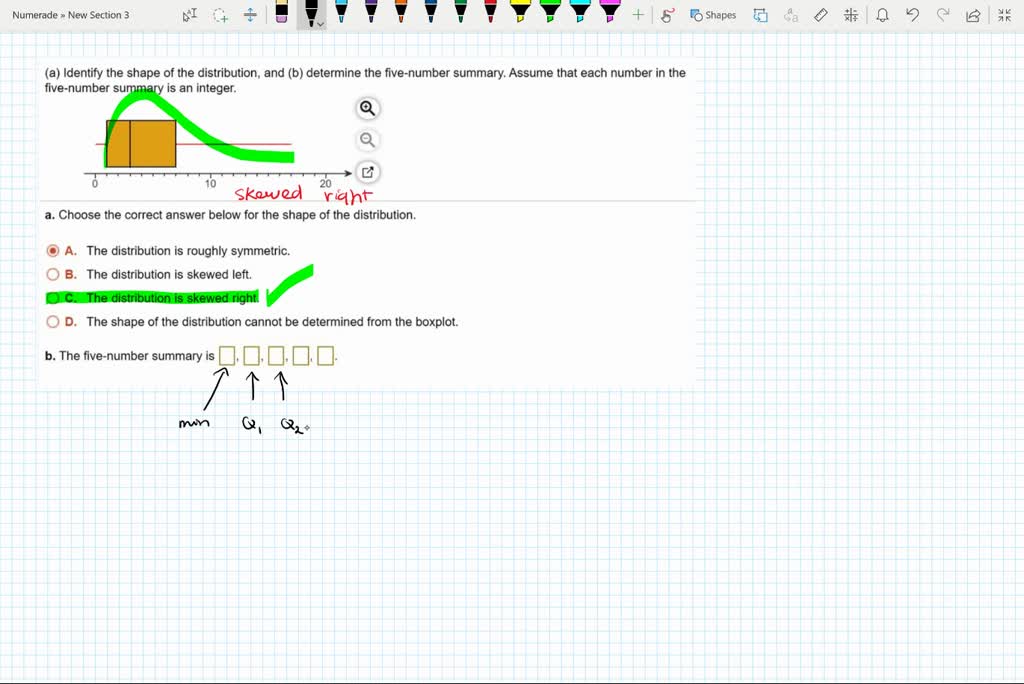1024x684 pixels.
Task: Click the first five-number summary box
Action: 227,355
